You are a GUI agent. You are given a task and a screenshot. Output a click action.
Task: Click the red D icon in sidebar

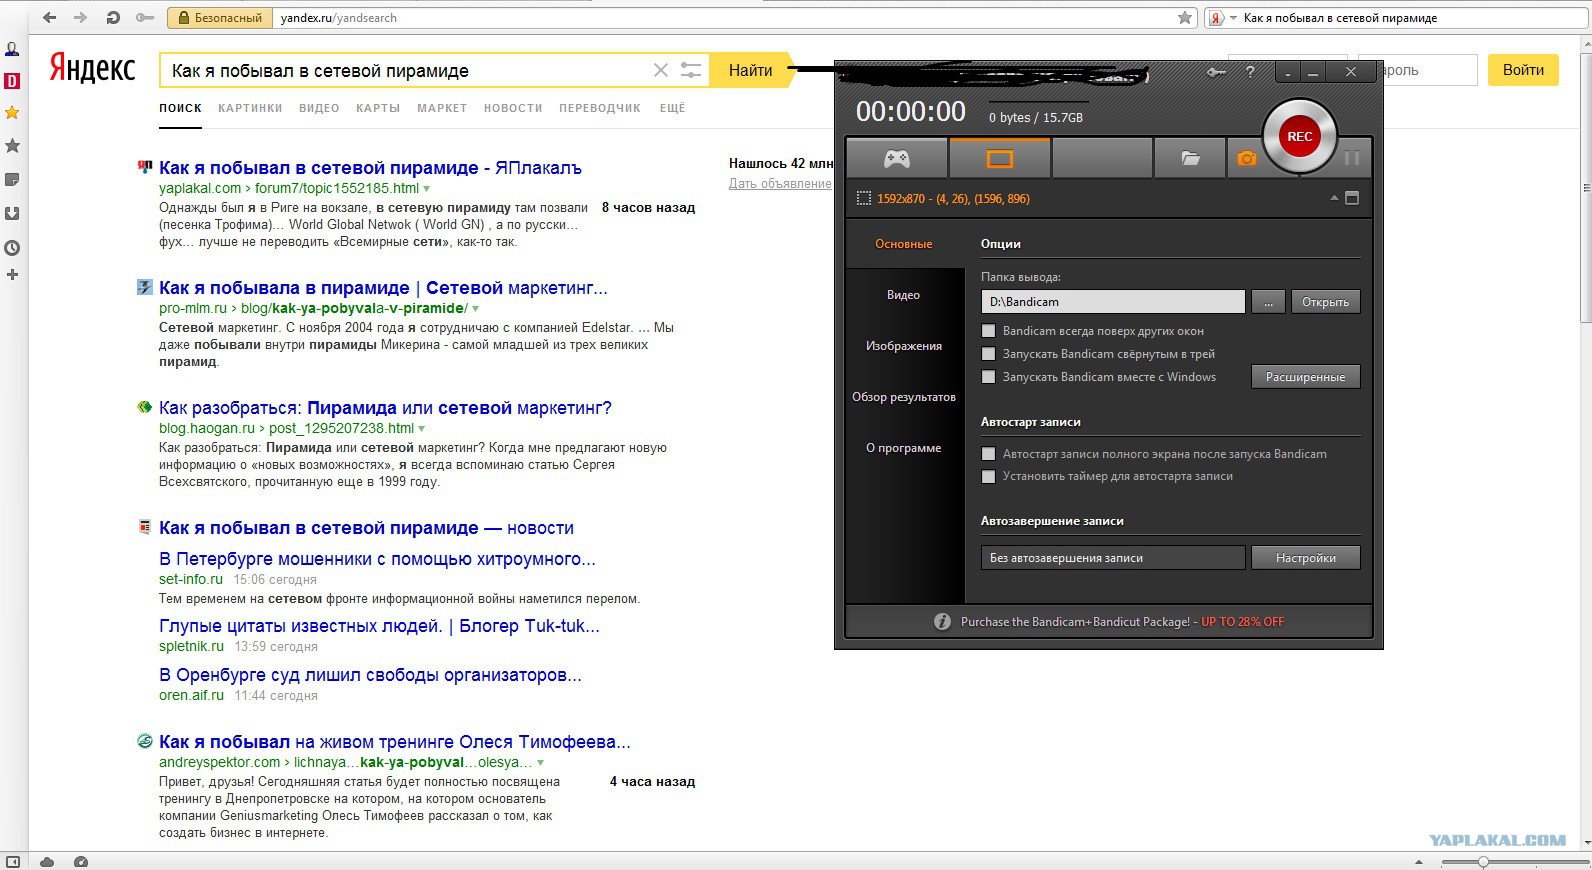click(x=12, y=81)
